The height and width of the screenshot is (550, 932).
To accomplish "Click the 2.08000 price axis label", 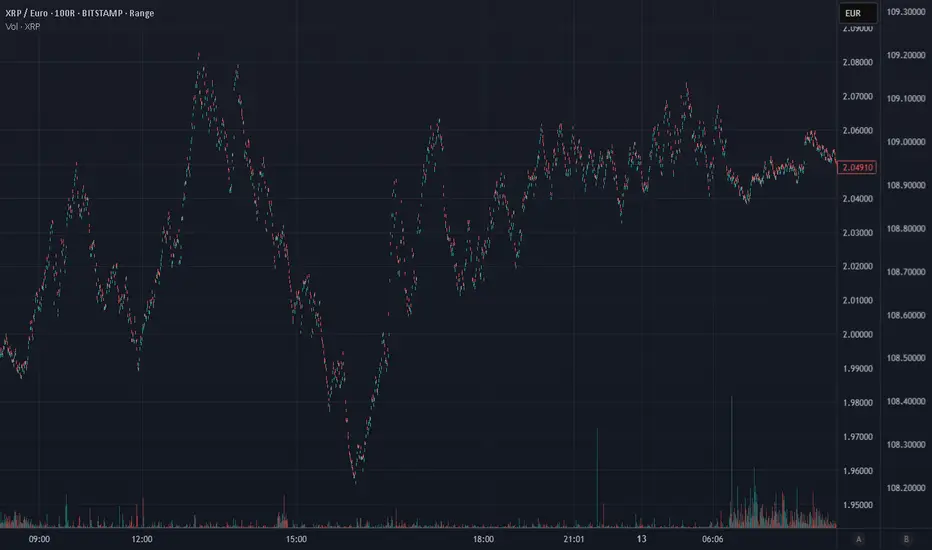I will 857,62.
